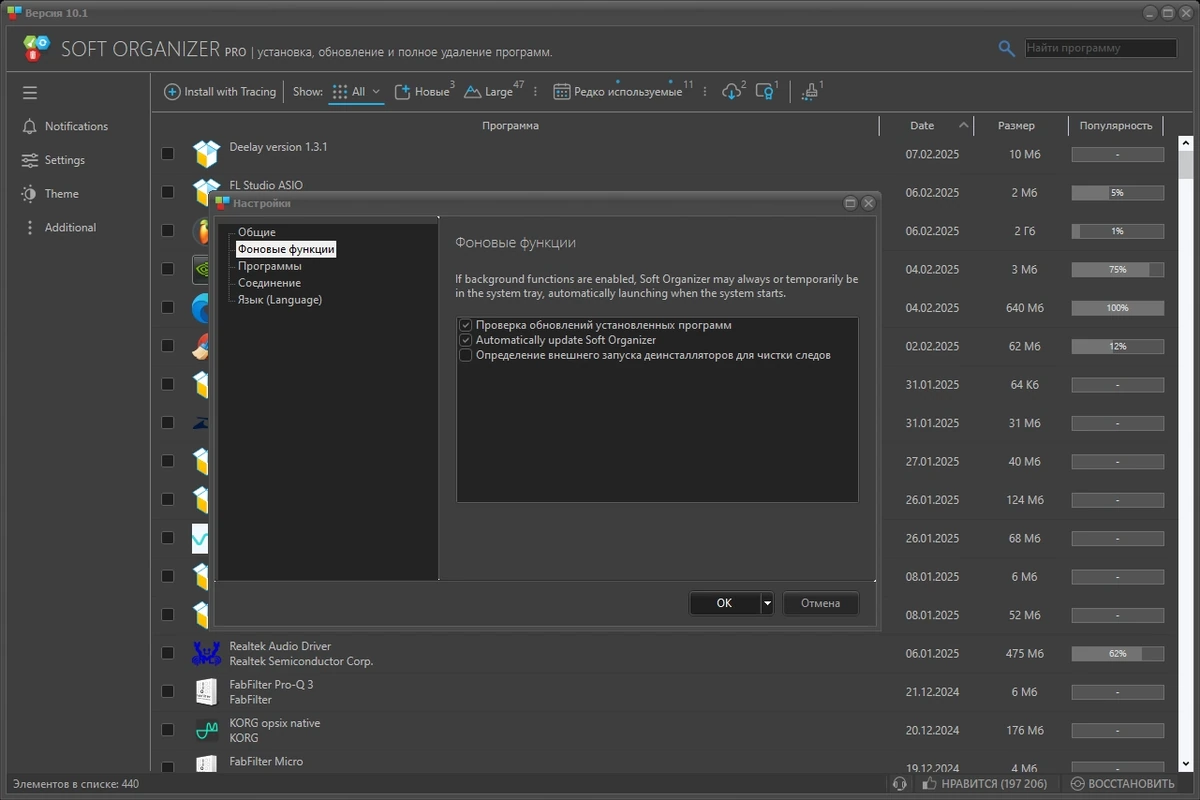Image resolution: width=1200 pixels, height=800 pixels.
Task: Open the overflow dots after Редко используемые
Action: tap(705, 92)
